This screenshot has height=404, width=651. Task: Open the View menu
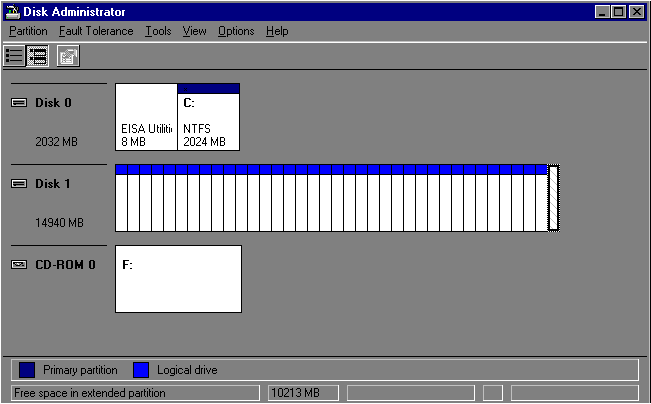click(x=194, y=31)
